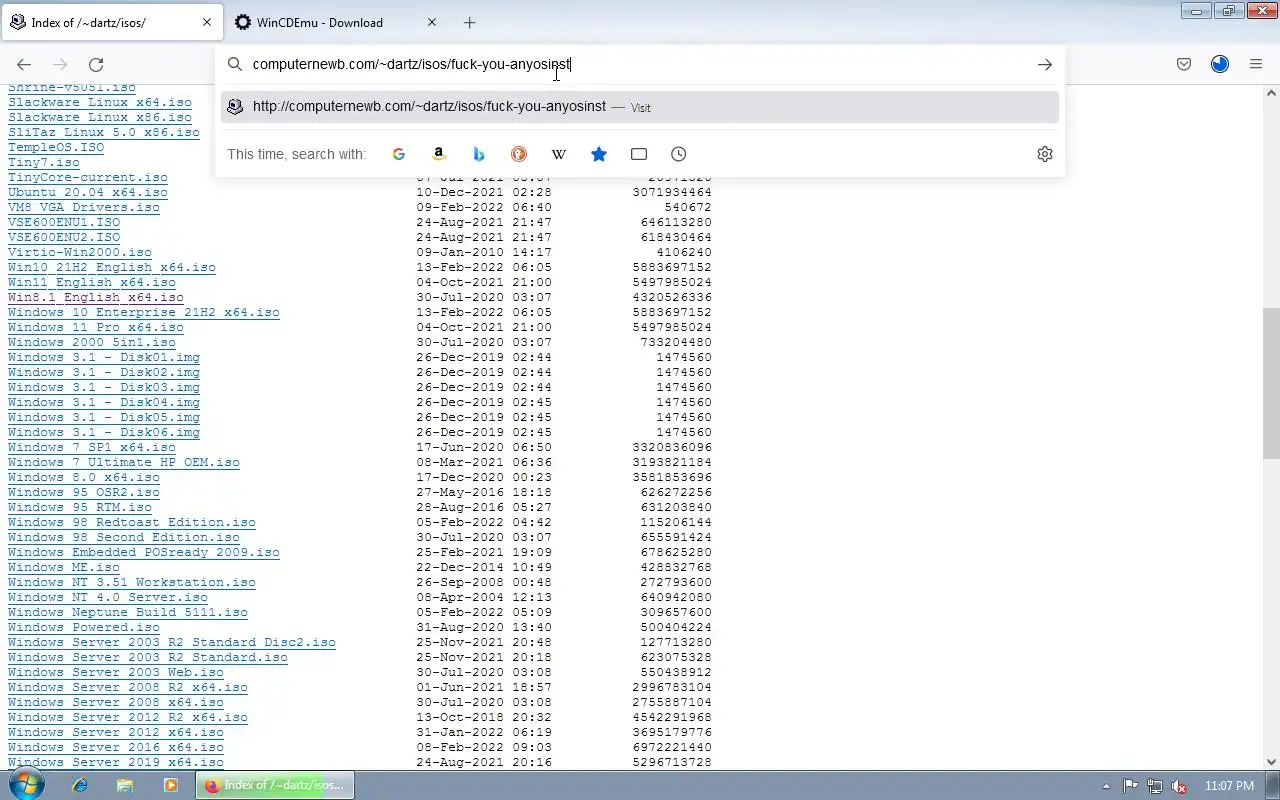Viewport: 1280px width, 800px height.
Task: Search this time with Bing icon
Action: click(x=479, y=154)
